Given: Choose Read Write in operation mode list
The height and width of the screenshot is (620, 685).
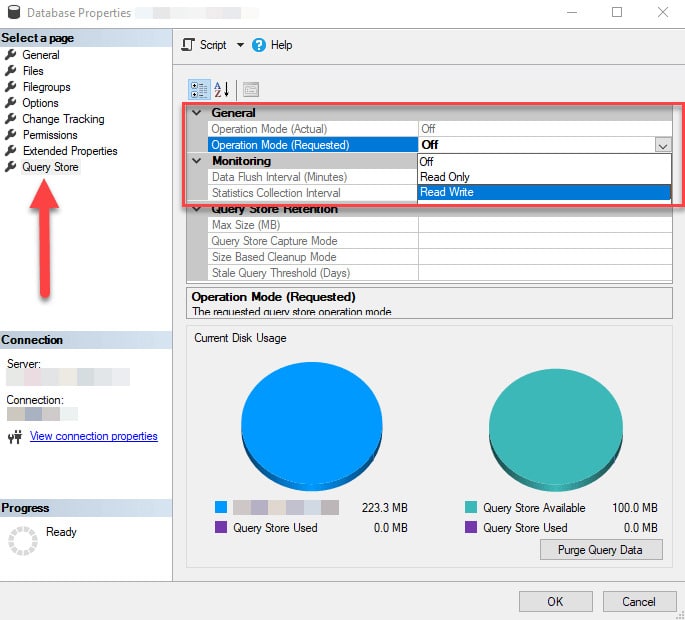Looking at the screenshot, I should point(544,192).
